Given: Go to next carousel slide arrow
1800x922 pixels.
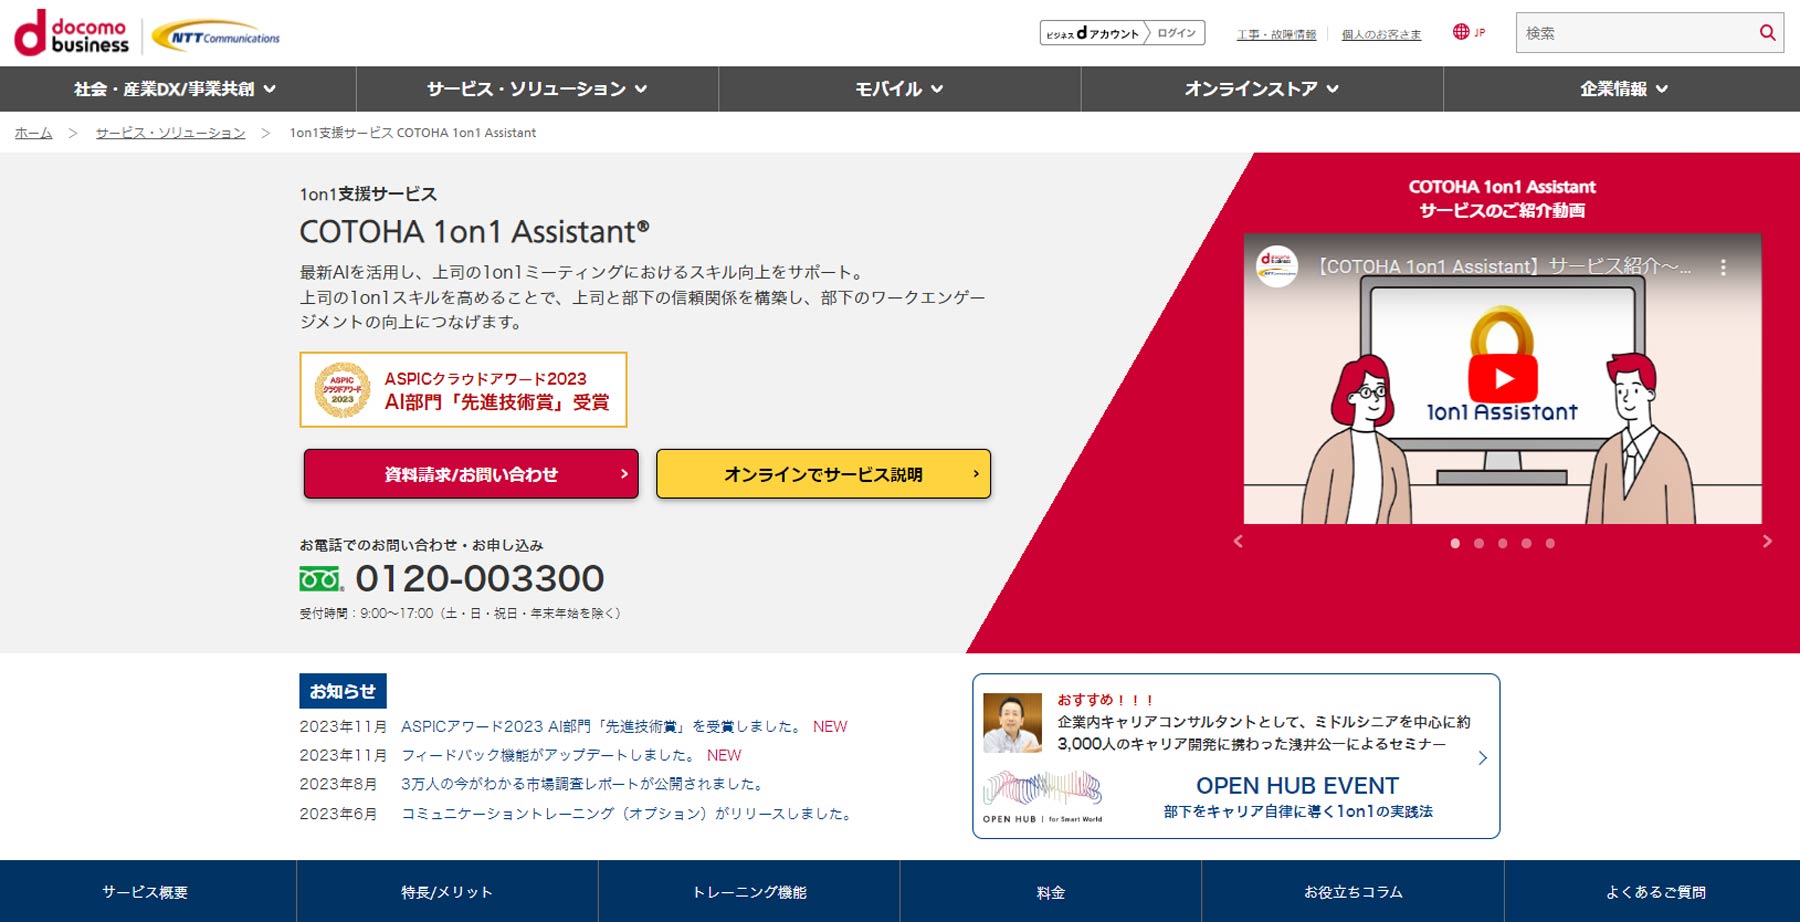Looking at the screenshot, I should pos(1767,541).
